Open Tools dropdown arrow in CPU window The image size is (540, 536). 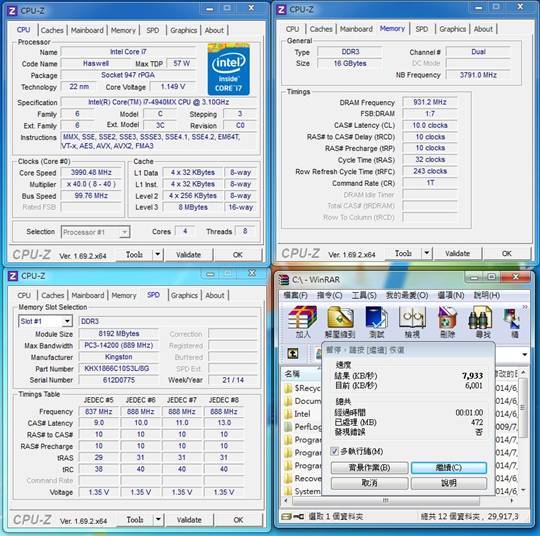click(x=157, y=255)
